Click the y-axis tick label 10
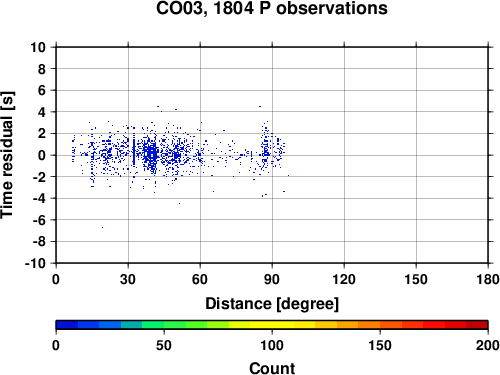The image size is (500, 375). click(x=38, y=47)
